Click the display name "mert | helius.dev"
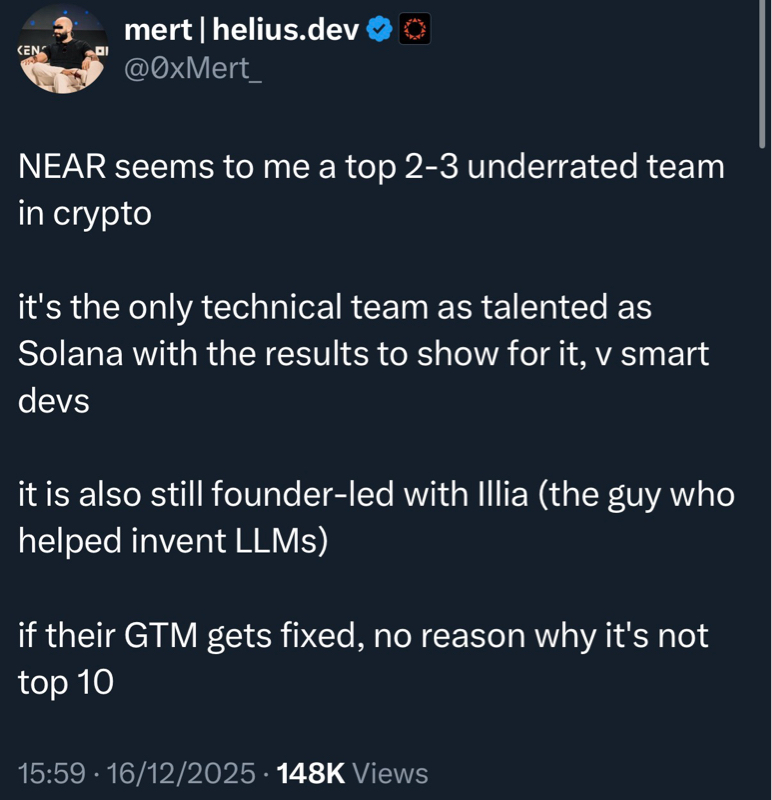 (240, 31)
